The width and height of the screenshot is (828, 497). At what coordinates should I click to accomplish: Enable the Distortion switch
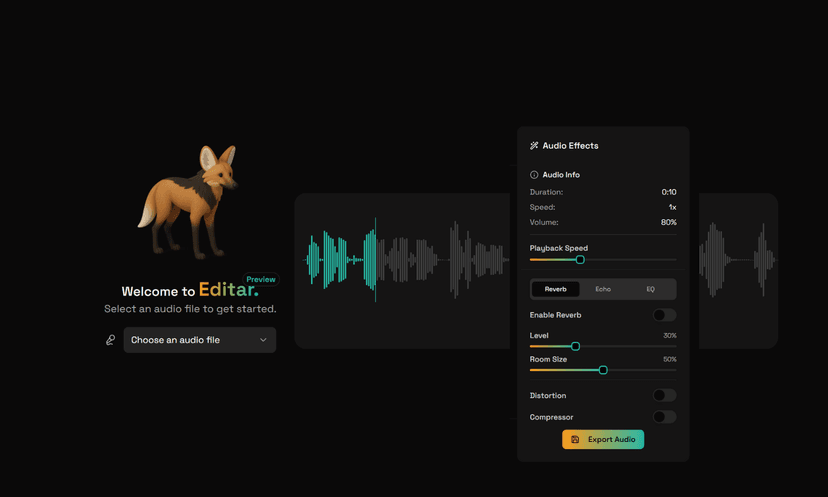click(664, 396)
